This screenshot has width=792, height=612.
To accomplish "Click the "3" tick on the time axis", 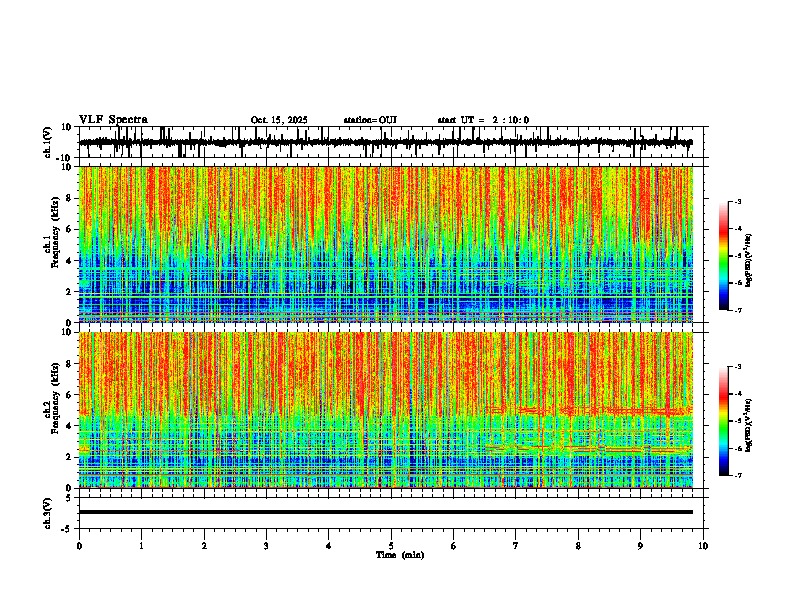I will click(266, 546).
